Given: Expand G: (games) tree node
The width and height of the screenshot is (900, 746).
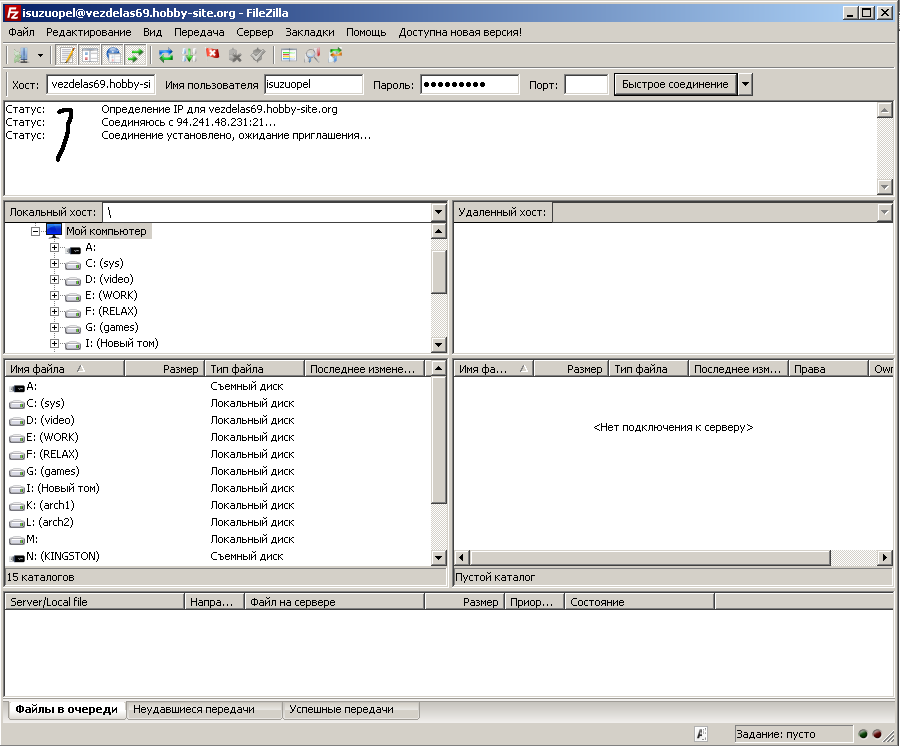Looking at the screenshot, I should [x=54, y=328].
